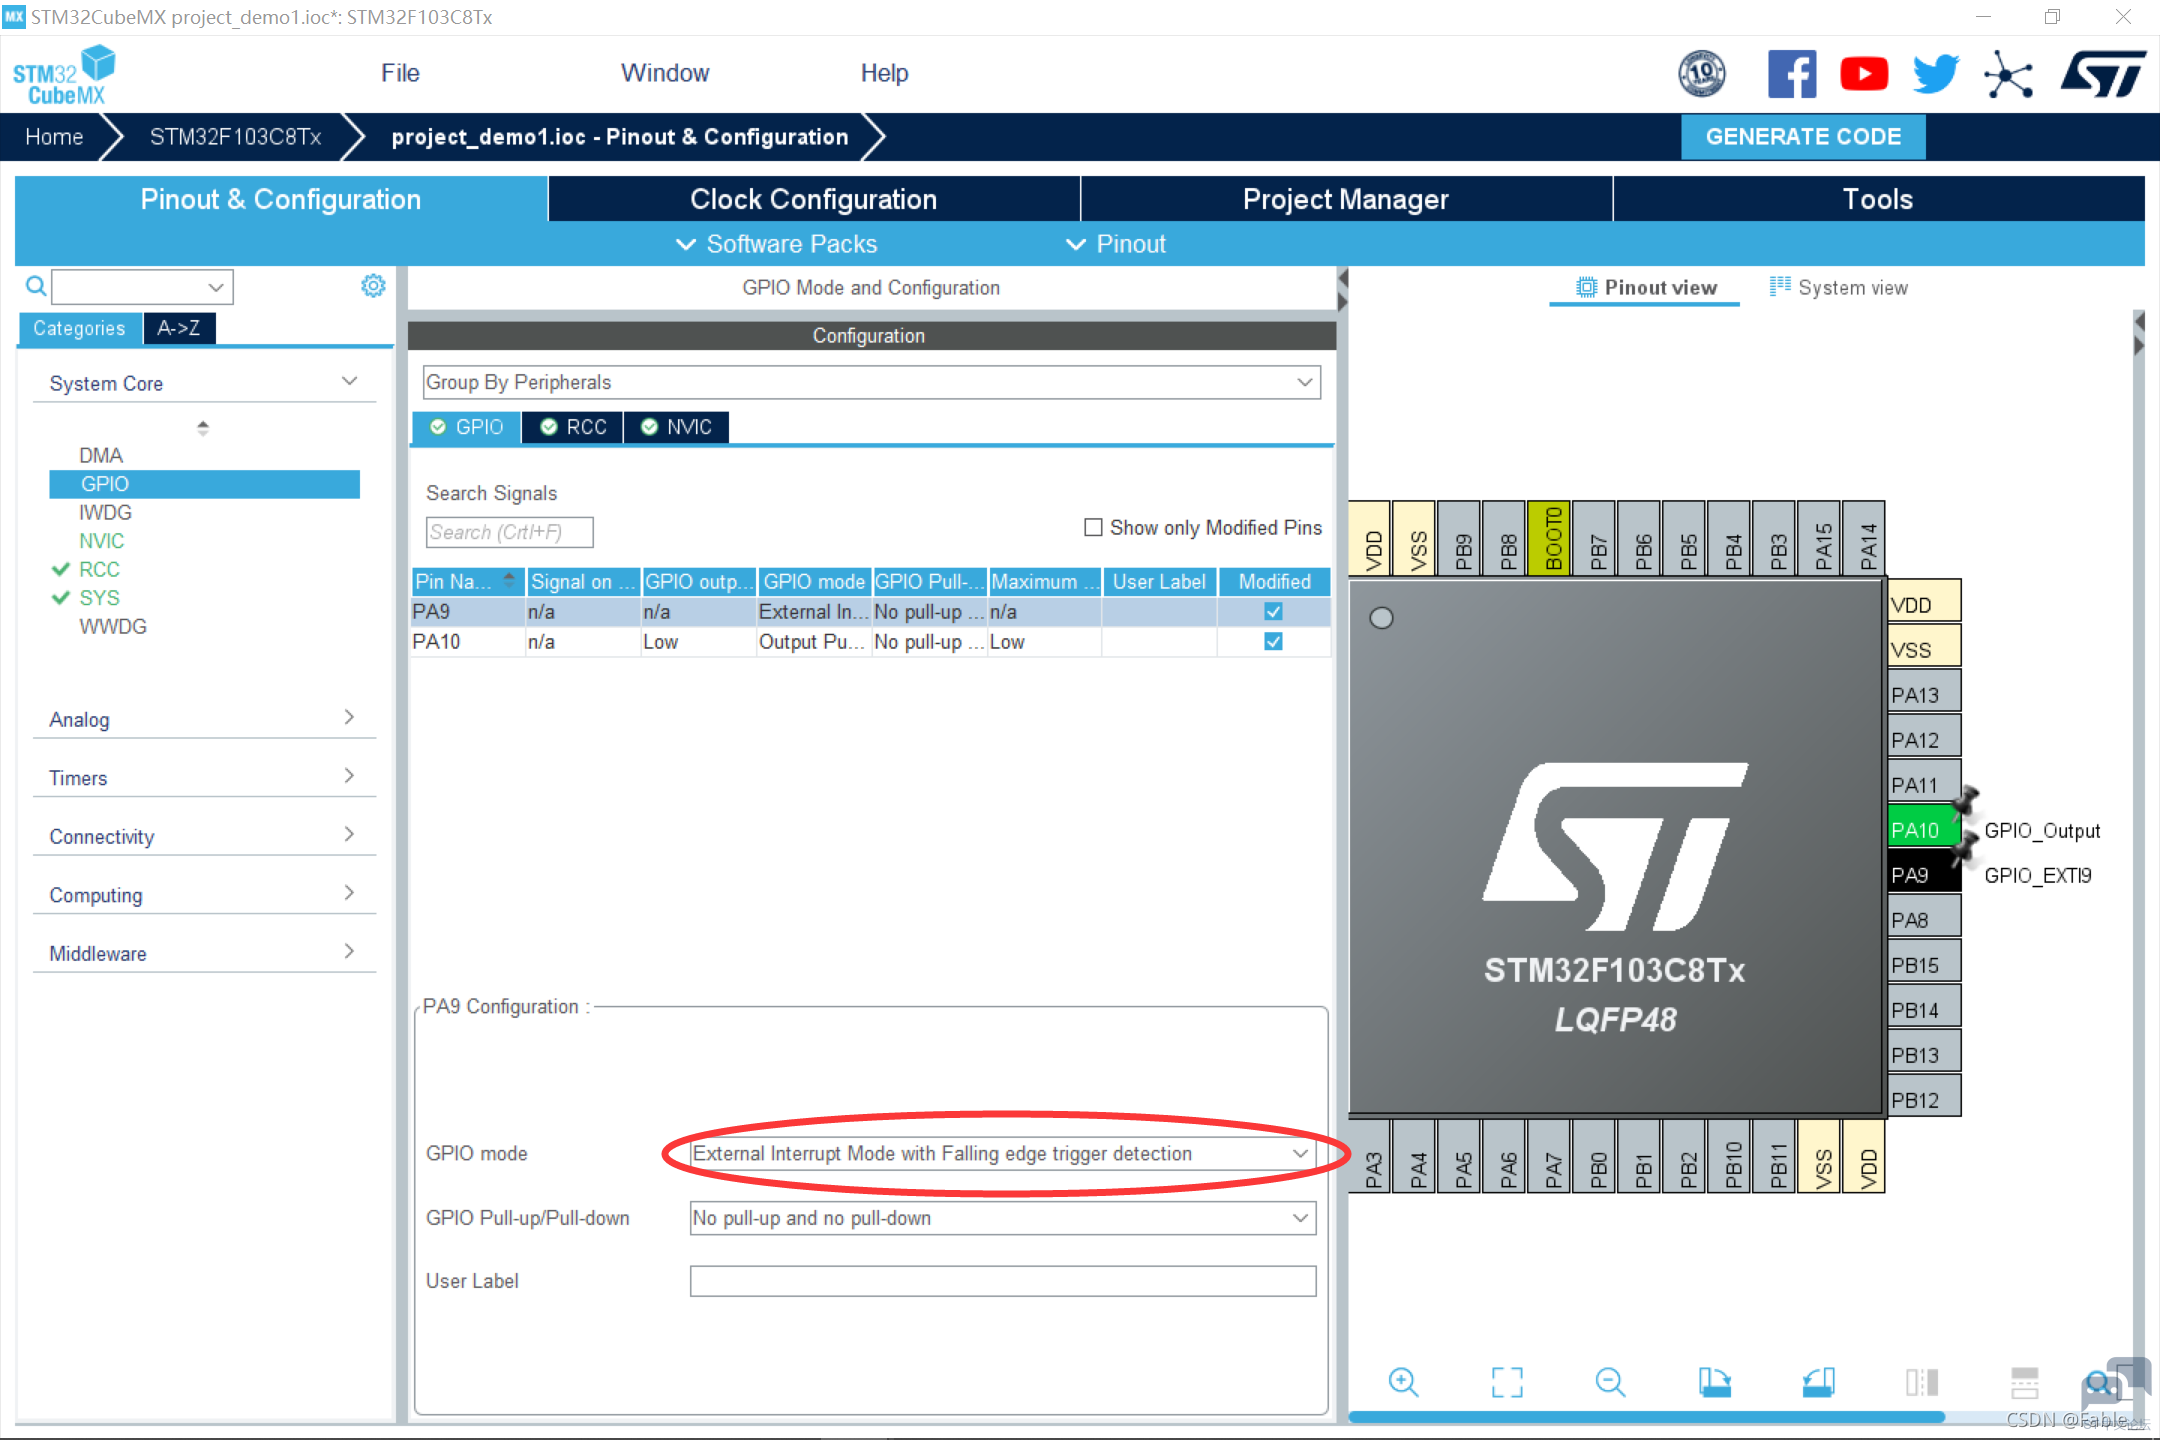Expand the Software Packs menu
The width and height of the screenshot is (2160, 1440).
point(777,244)
